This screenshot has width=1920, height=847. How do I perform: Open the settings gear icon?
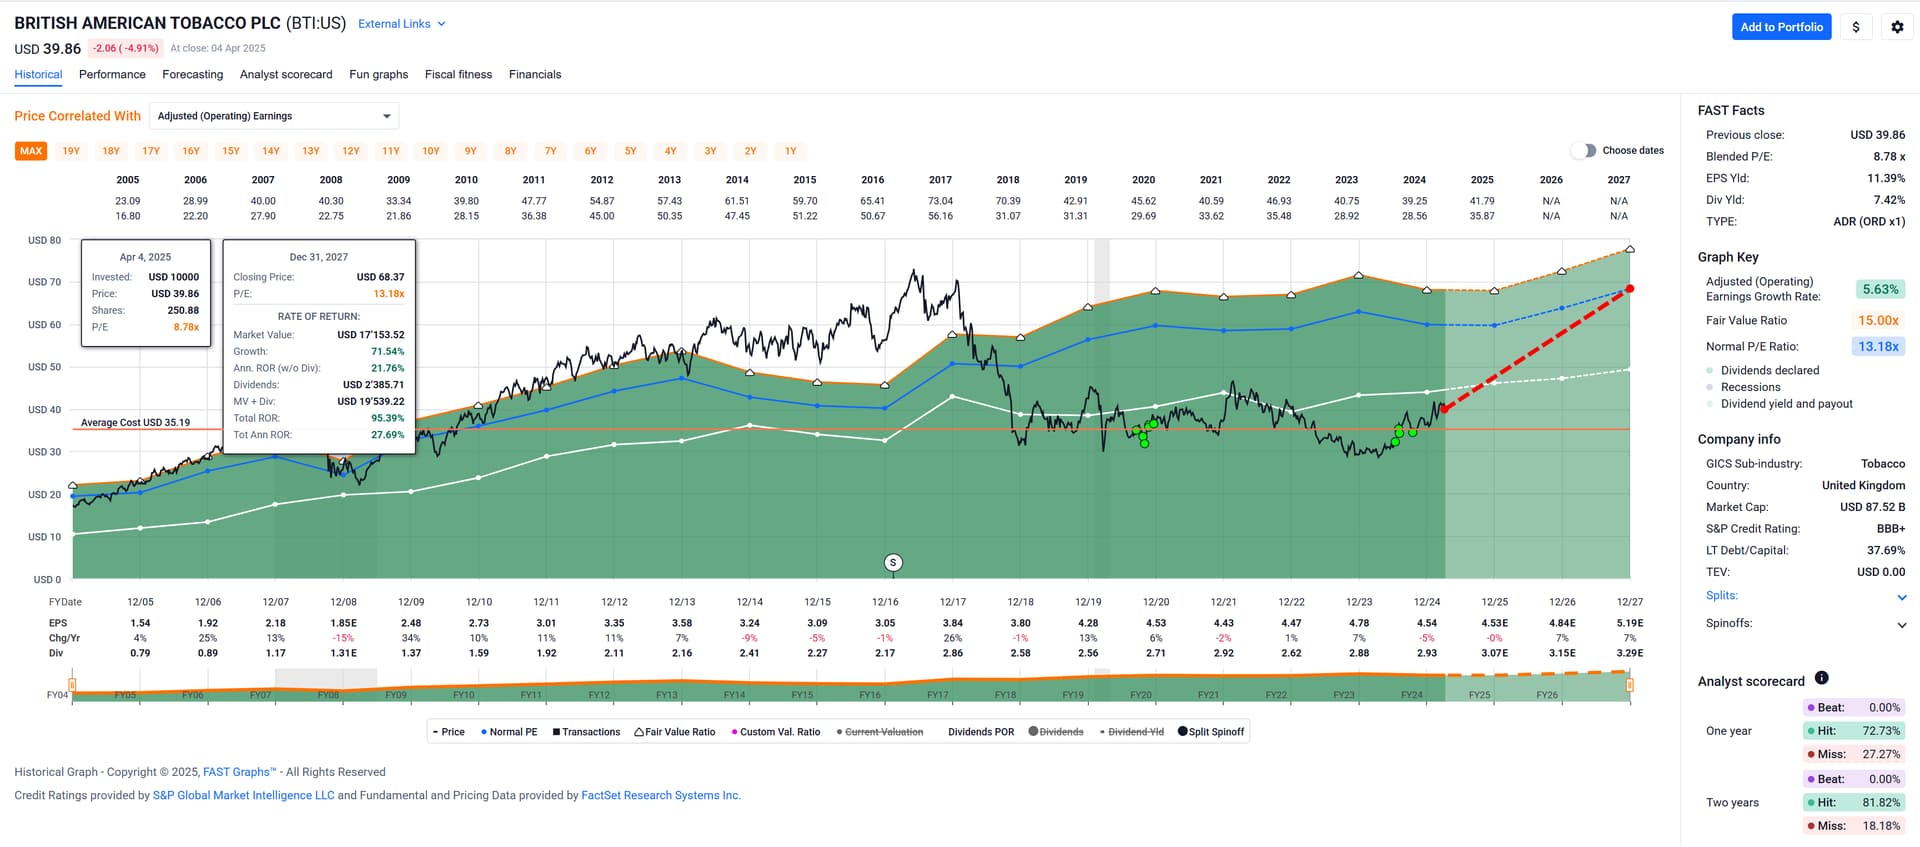click(x=1897, y=27)
